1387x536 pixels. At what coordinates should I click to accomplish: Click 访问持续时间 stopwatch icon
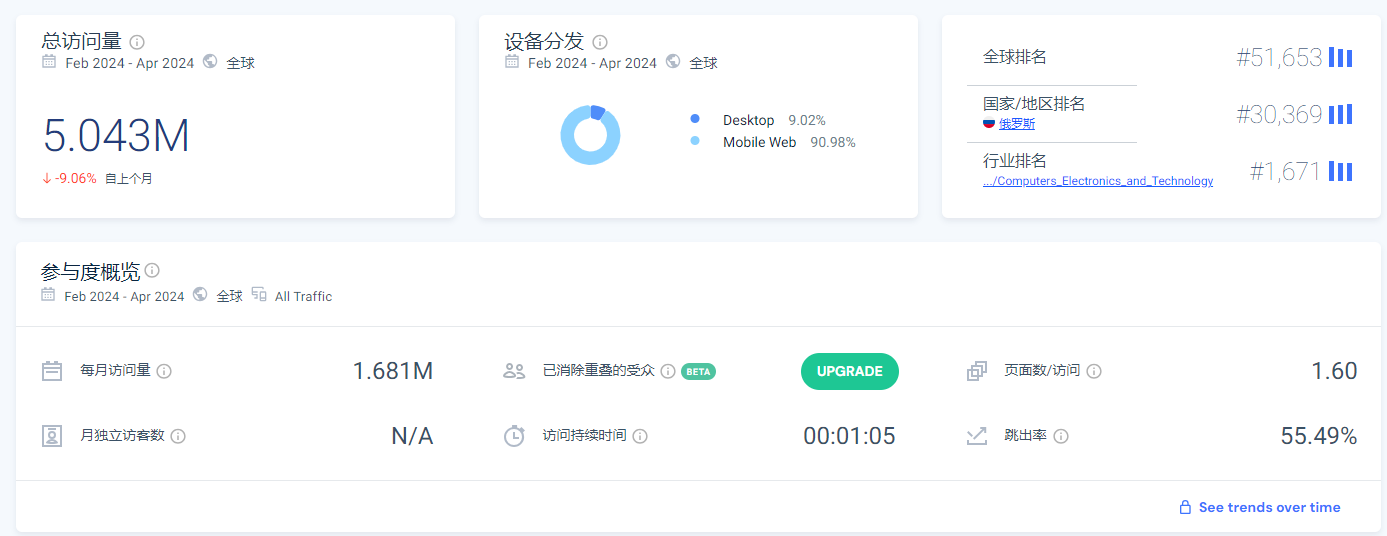tap(514, 436)
